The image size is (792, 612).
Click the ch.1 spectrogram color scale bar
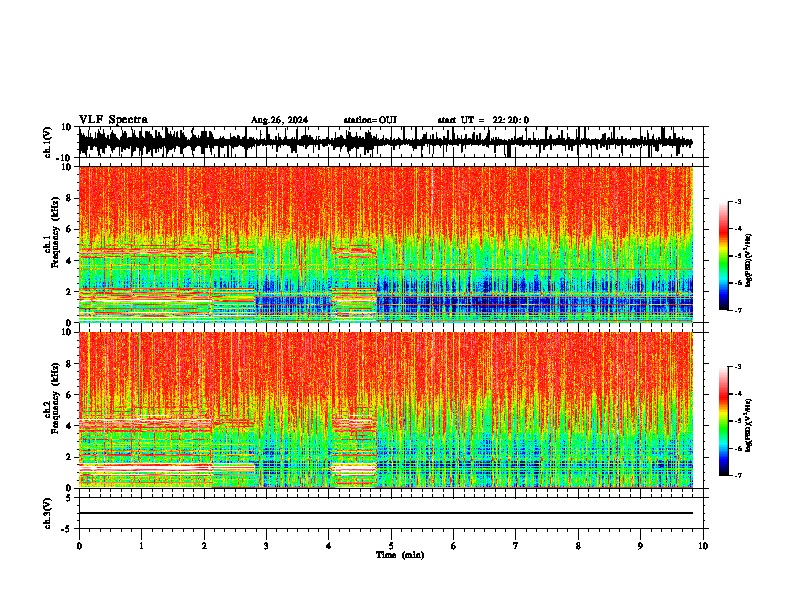pyautogui.click(x=724, y=256)
